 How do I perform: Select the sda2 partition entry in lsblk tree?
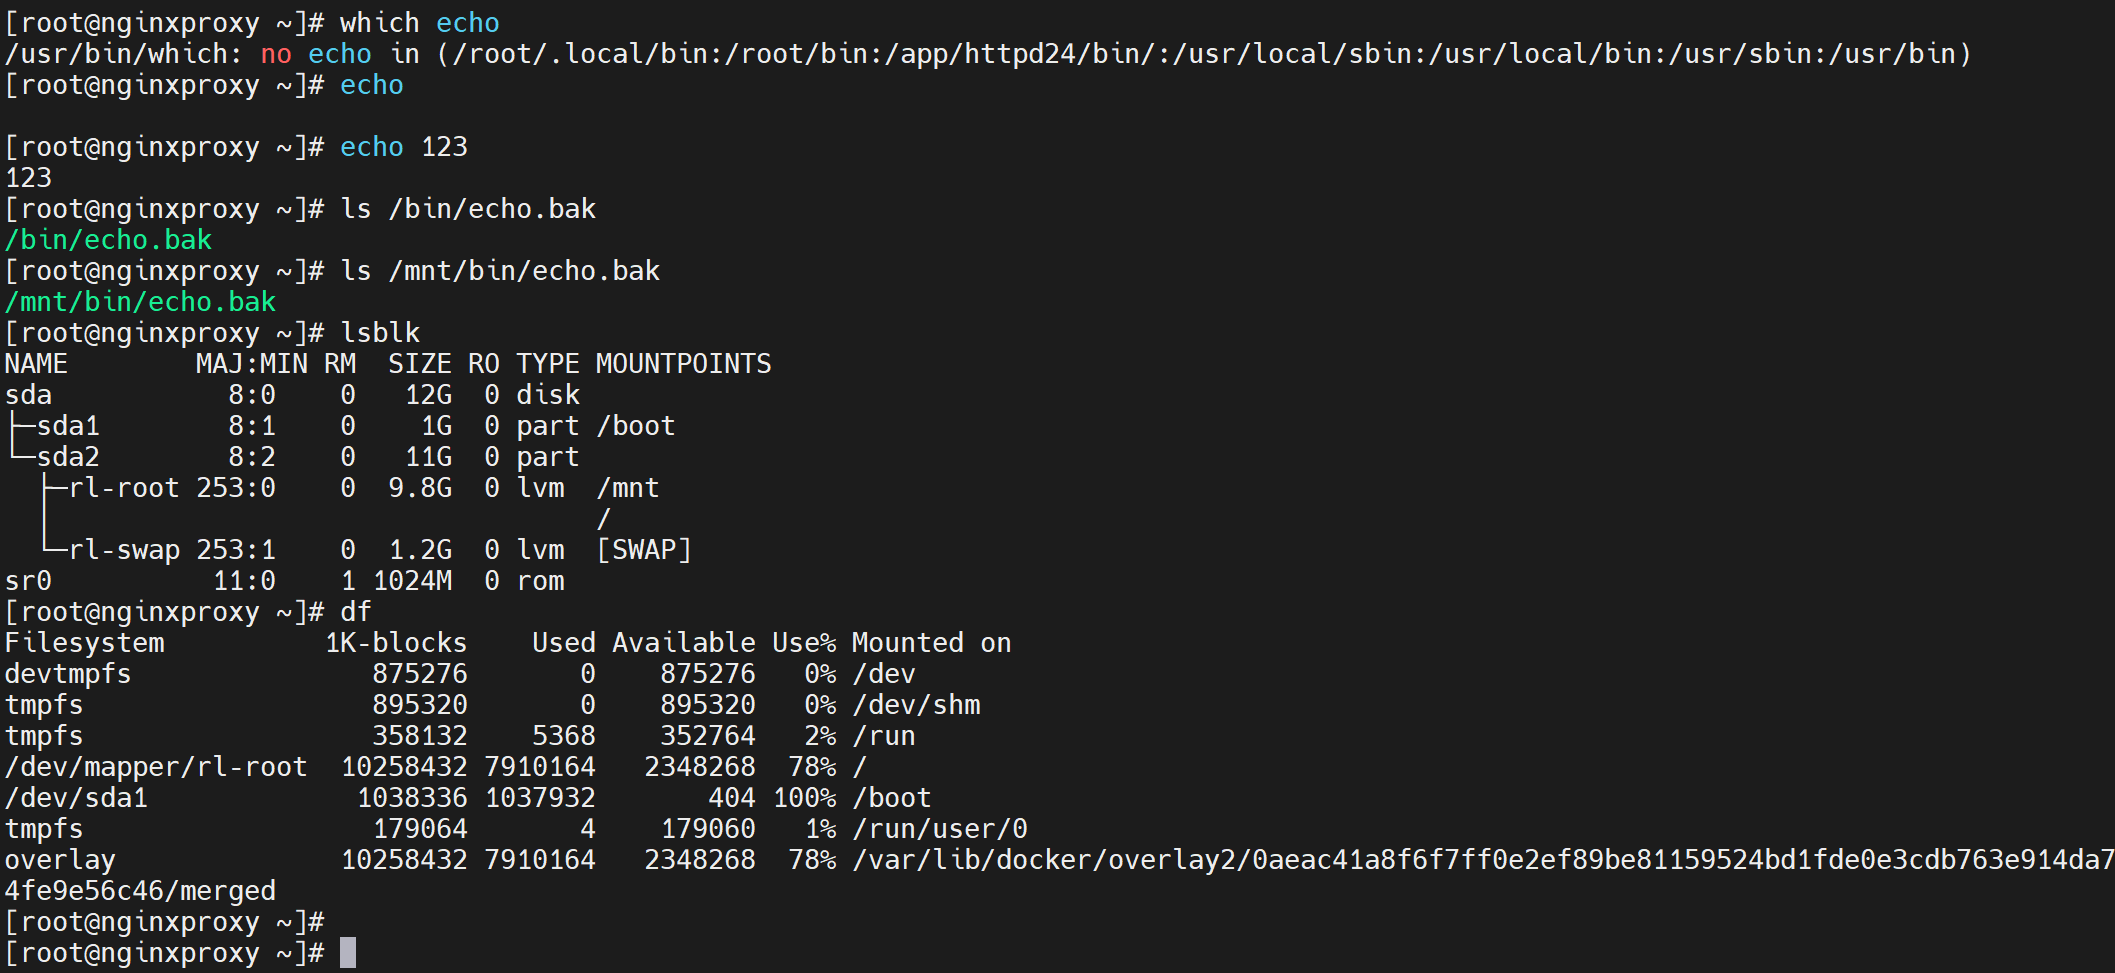pyautogui.click(x=68, y=457)
